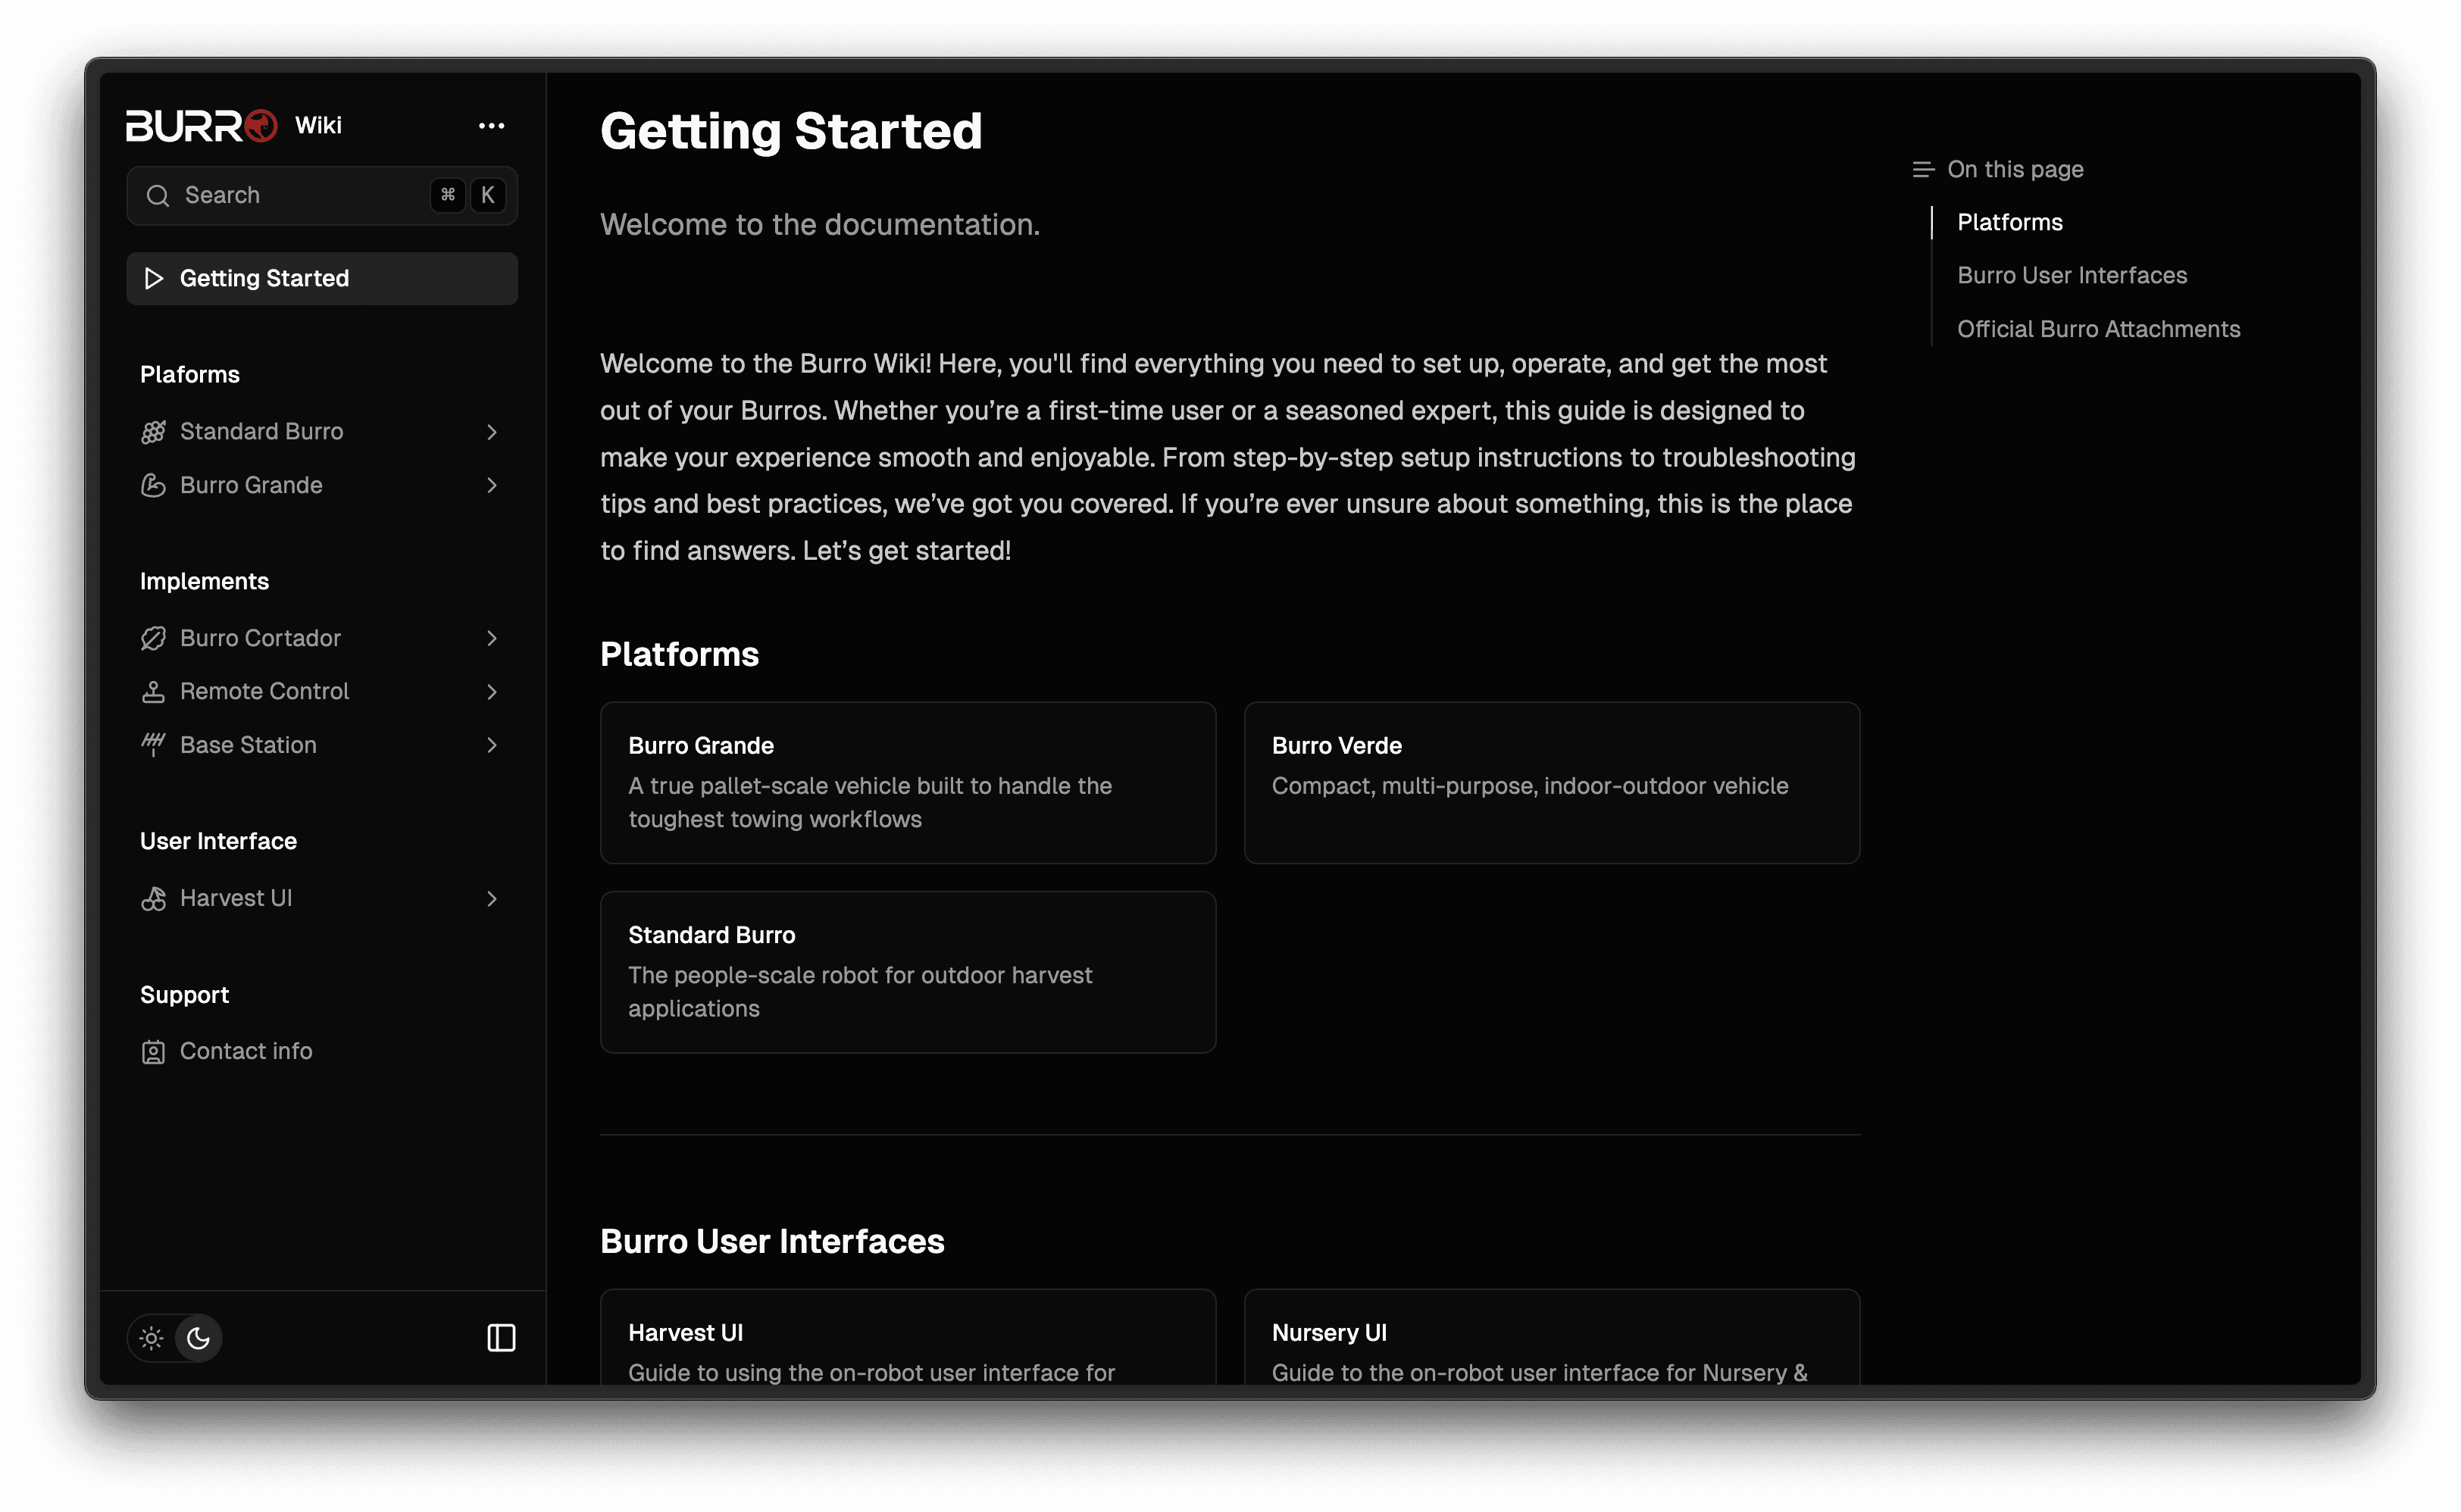This screenshot has width=2461, height=1512.
Task: Click the Burro Verde platform card
Action: coord(1553,783)
